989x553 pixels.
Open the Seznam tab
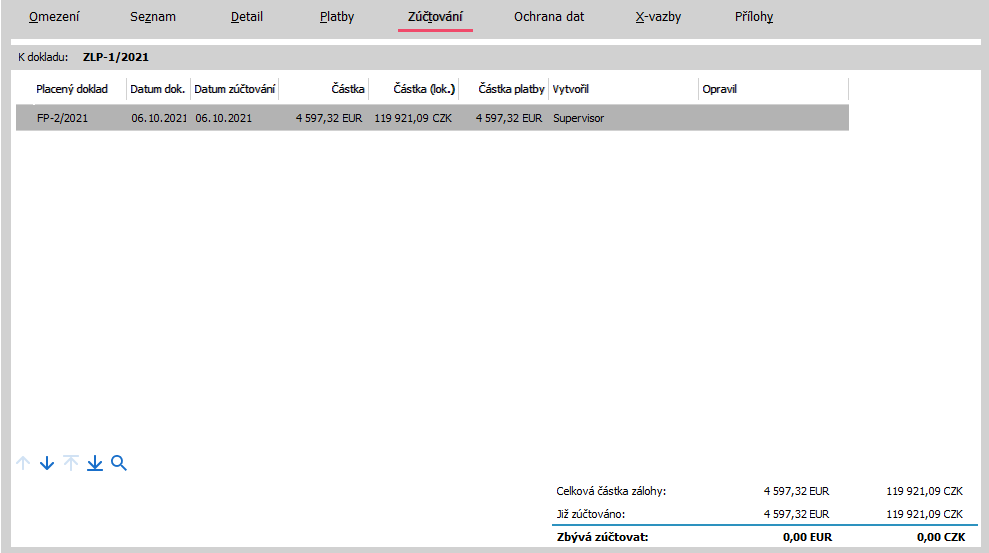pos(153,17)
